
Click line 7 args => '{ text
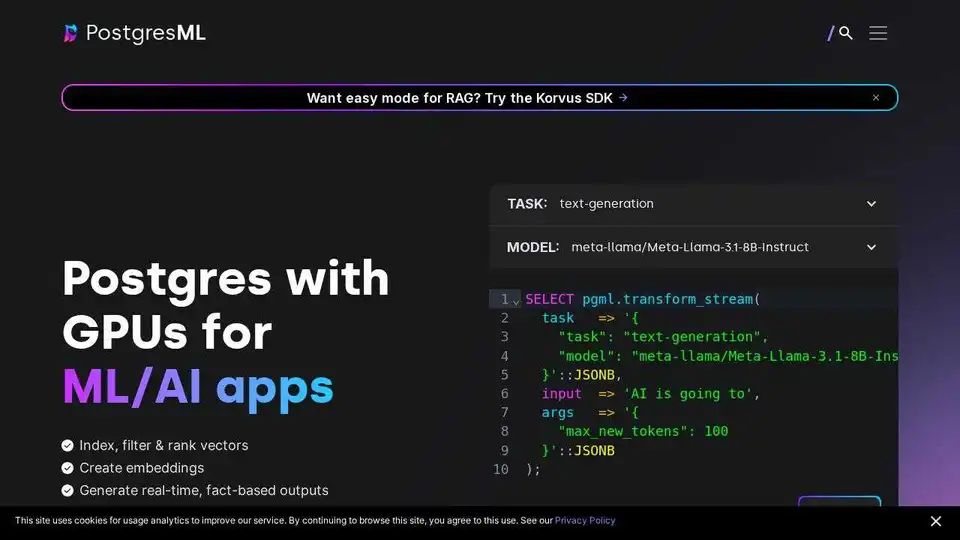[590, 413]
